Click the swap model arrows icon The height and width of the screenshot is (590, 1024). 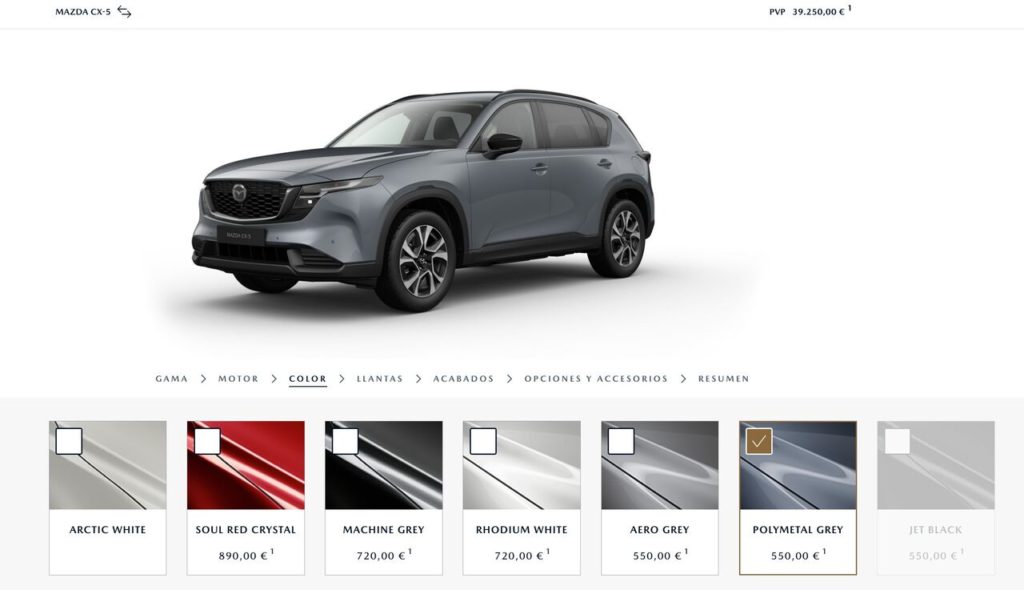[124, 12]
